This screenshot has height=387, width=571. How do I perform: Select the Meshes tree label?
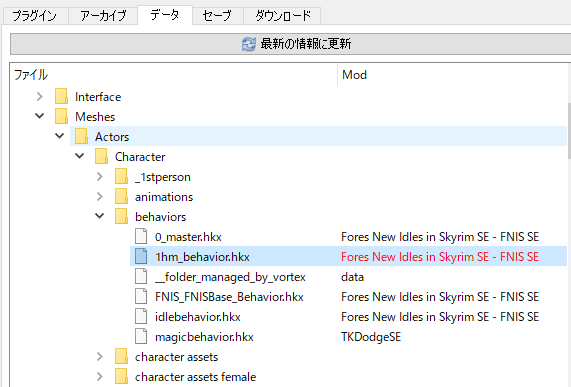pyautogui.click(x=95, y=117)
